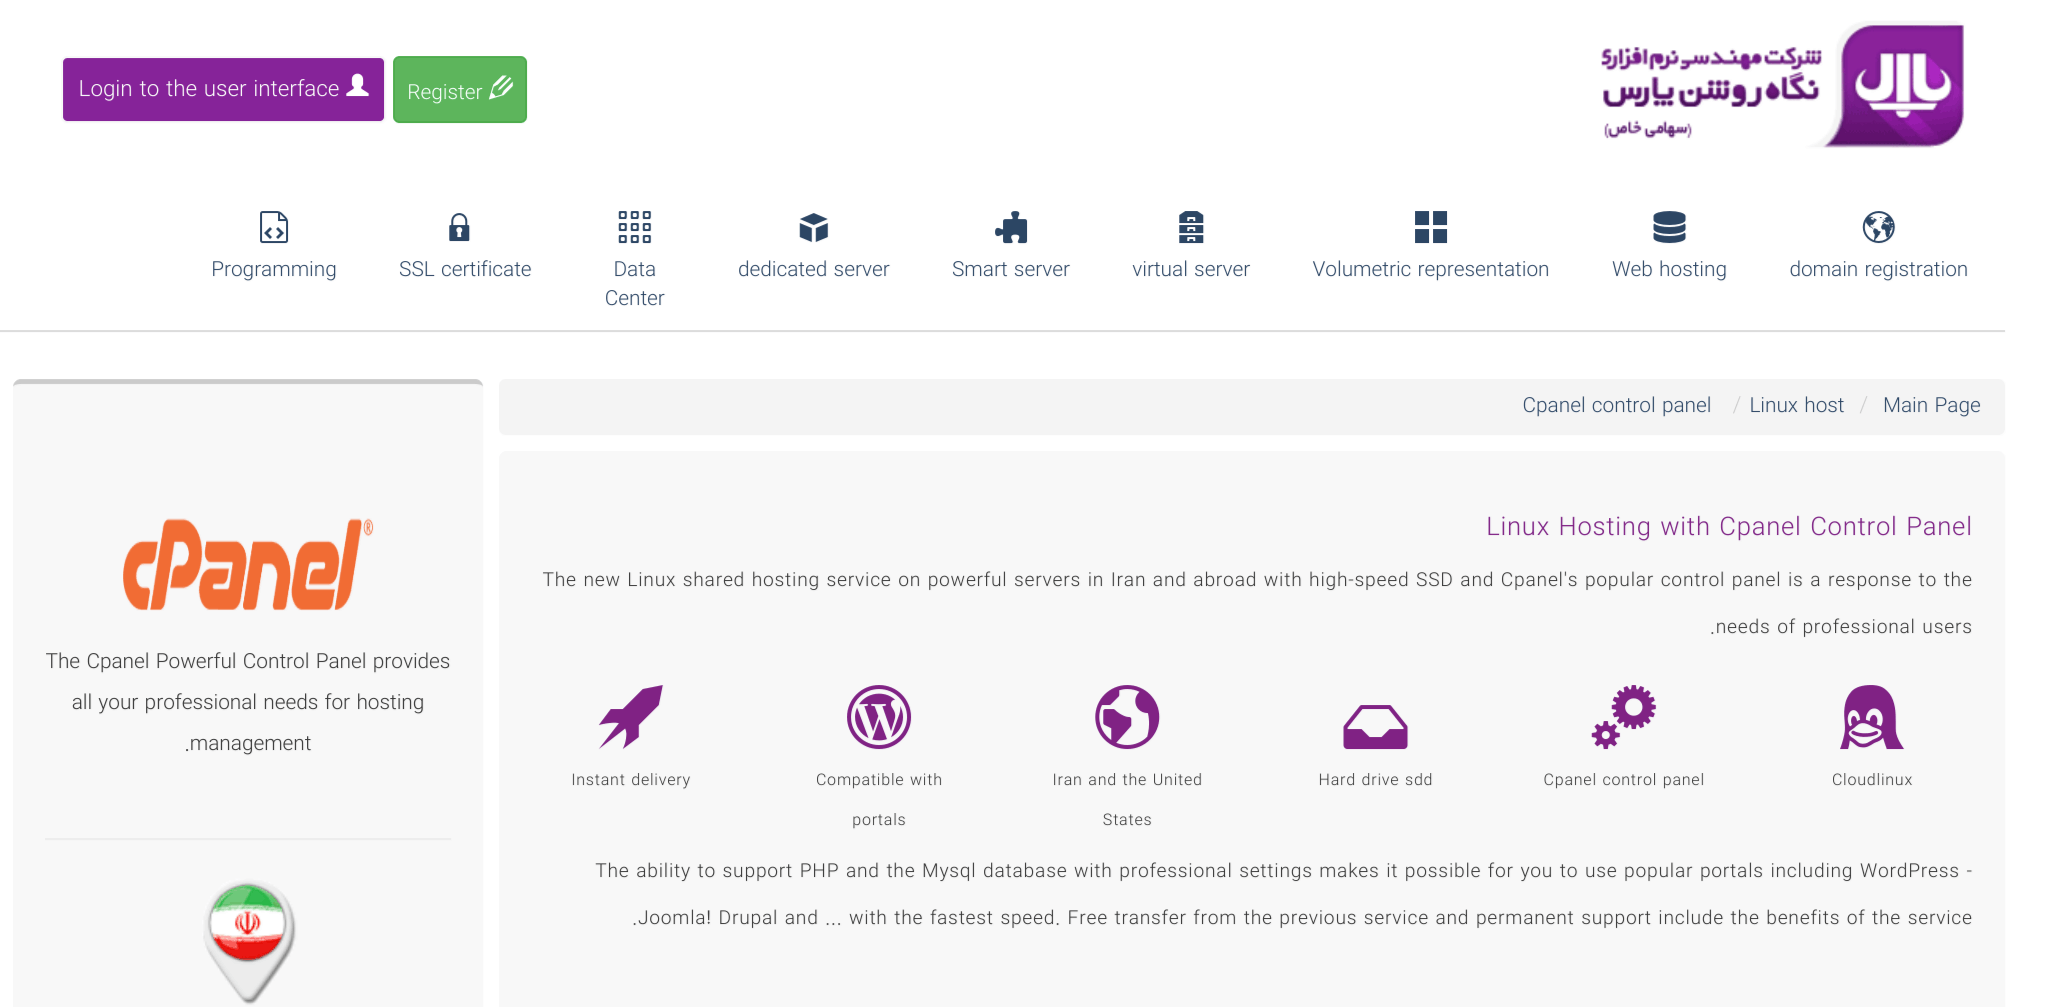Click the Cpanel control panel feature label
The image size is (2045, 1007).
(1624, 780)
